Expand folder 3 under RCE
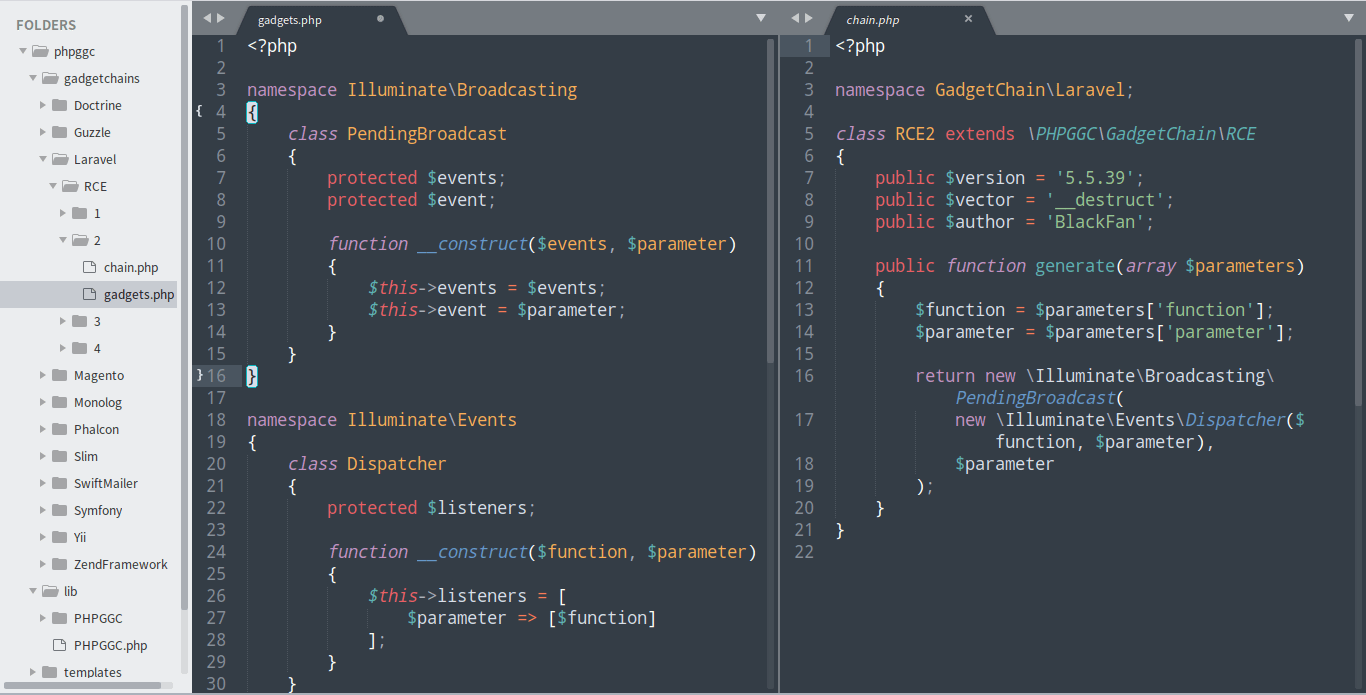This screenshot has width=1366, height=695. [x=63, y=321]
